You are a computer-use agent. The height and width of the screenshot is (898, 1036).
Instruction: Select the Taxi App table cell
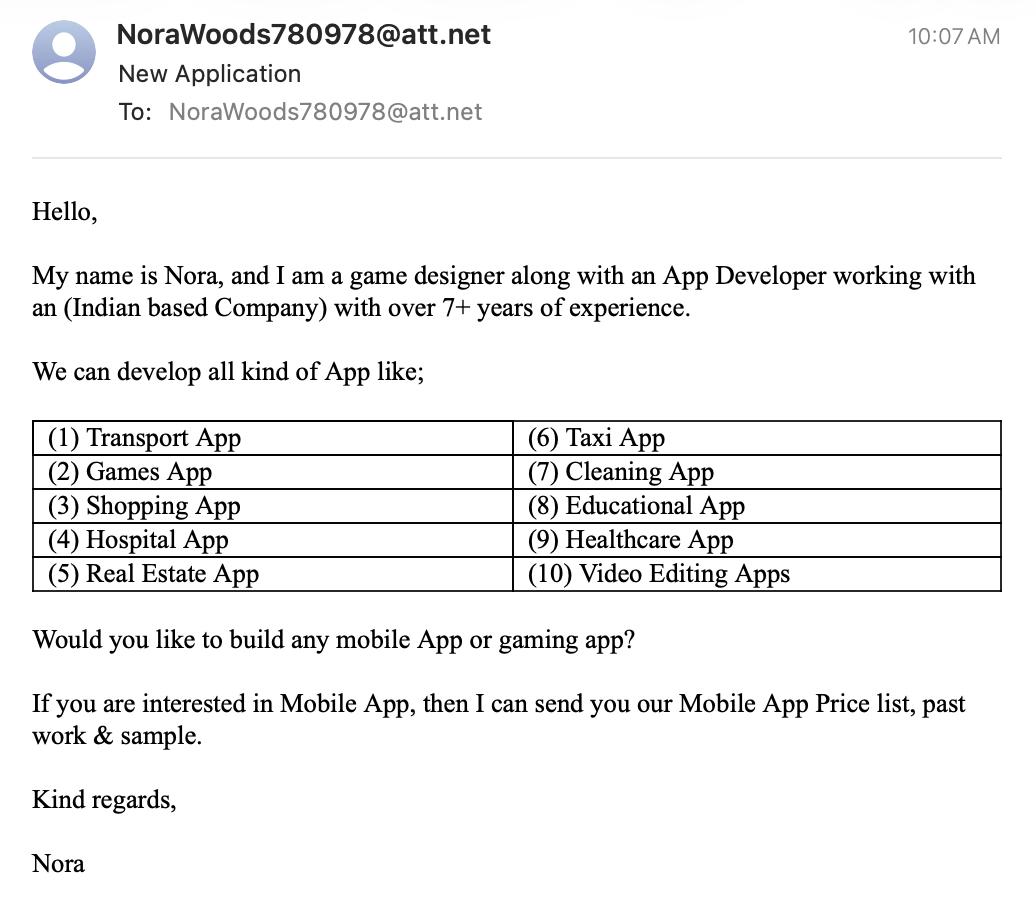(757, 438)
